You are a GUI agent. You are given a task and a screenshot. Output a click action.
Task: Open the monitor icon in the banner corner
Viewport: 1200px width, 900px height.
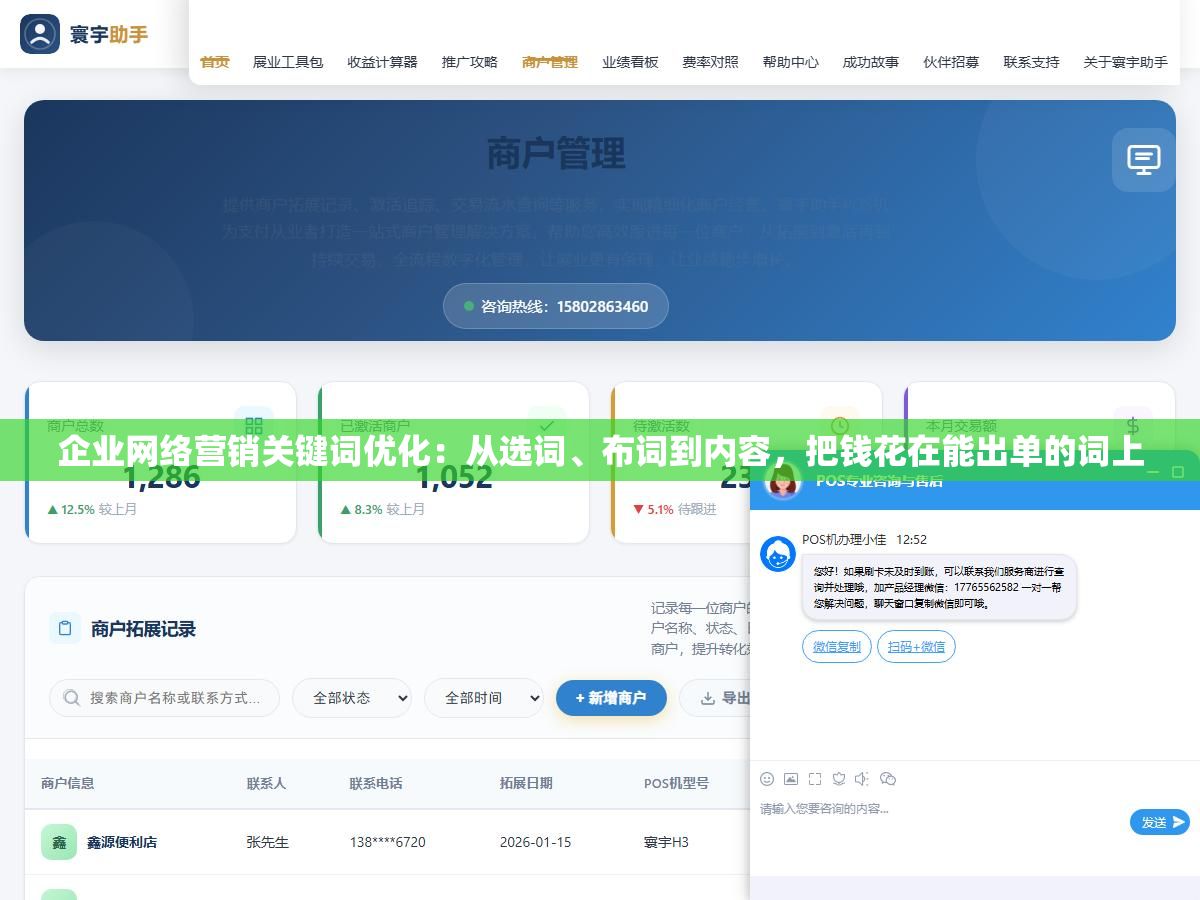(1144, 160)
